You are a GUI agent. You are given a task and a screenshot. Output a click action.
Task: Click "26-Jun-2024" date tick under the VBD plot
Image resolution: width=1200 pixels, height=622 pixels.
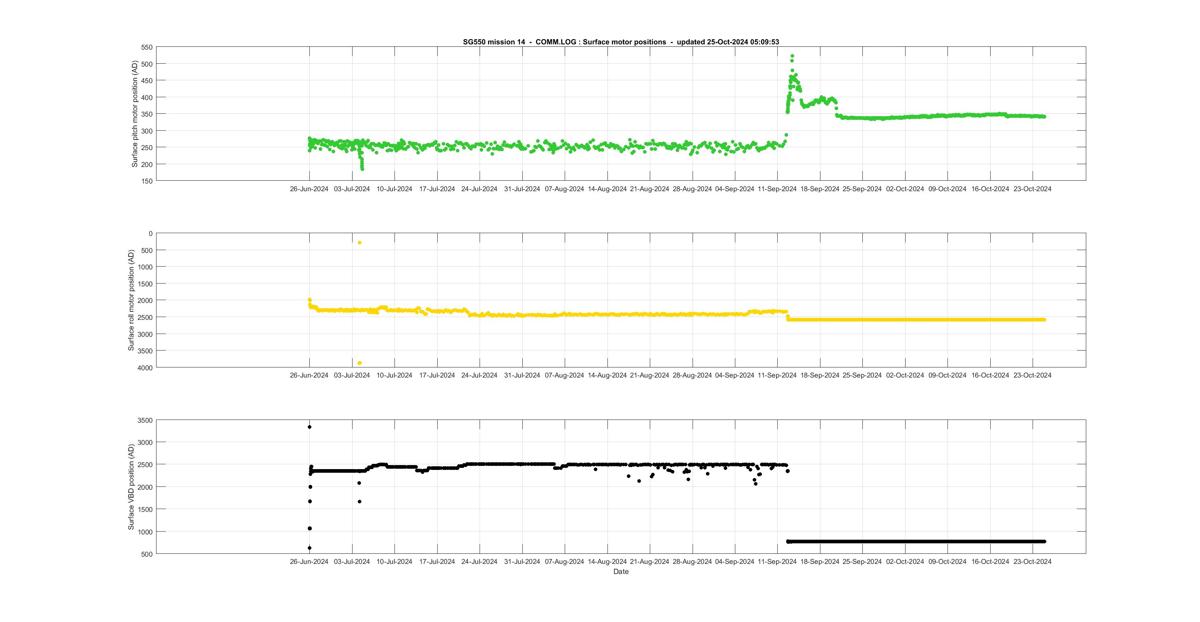click(309, 561)
